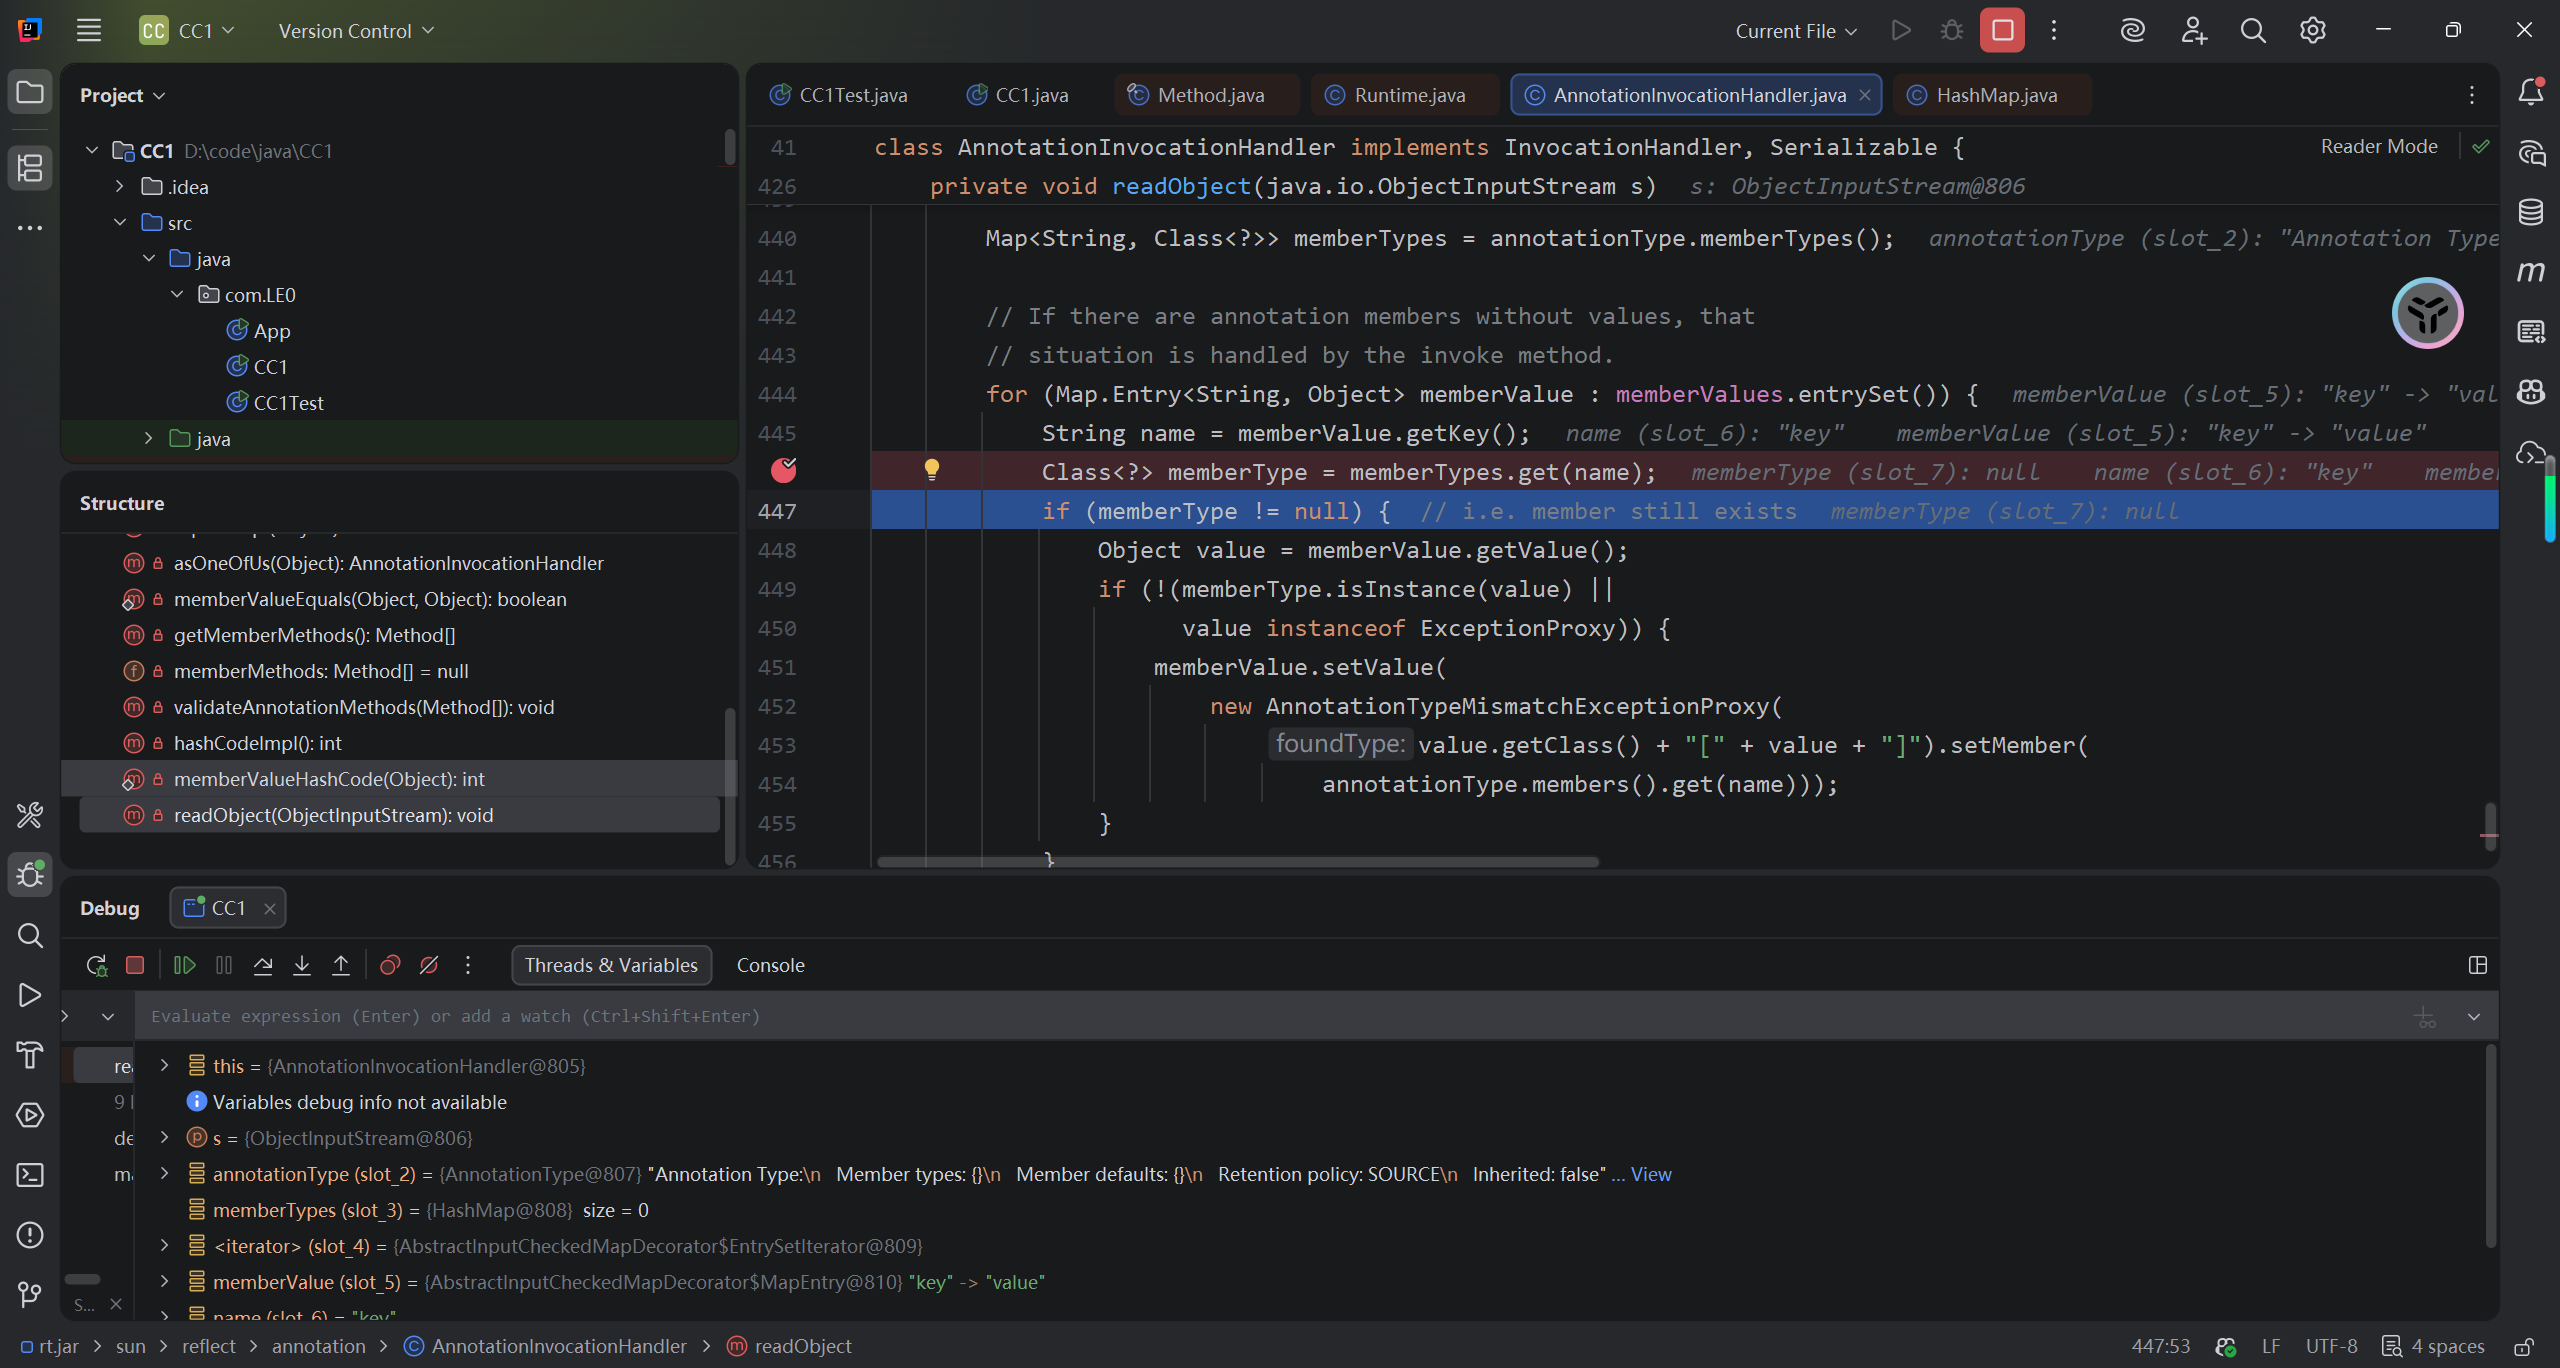Click the Resume Program debug icon
This screenshot has height=1368, width=2560.
point(184,965)
